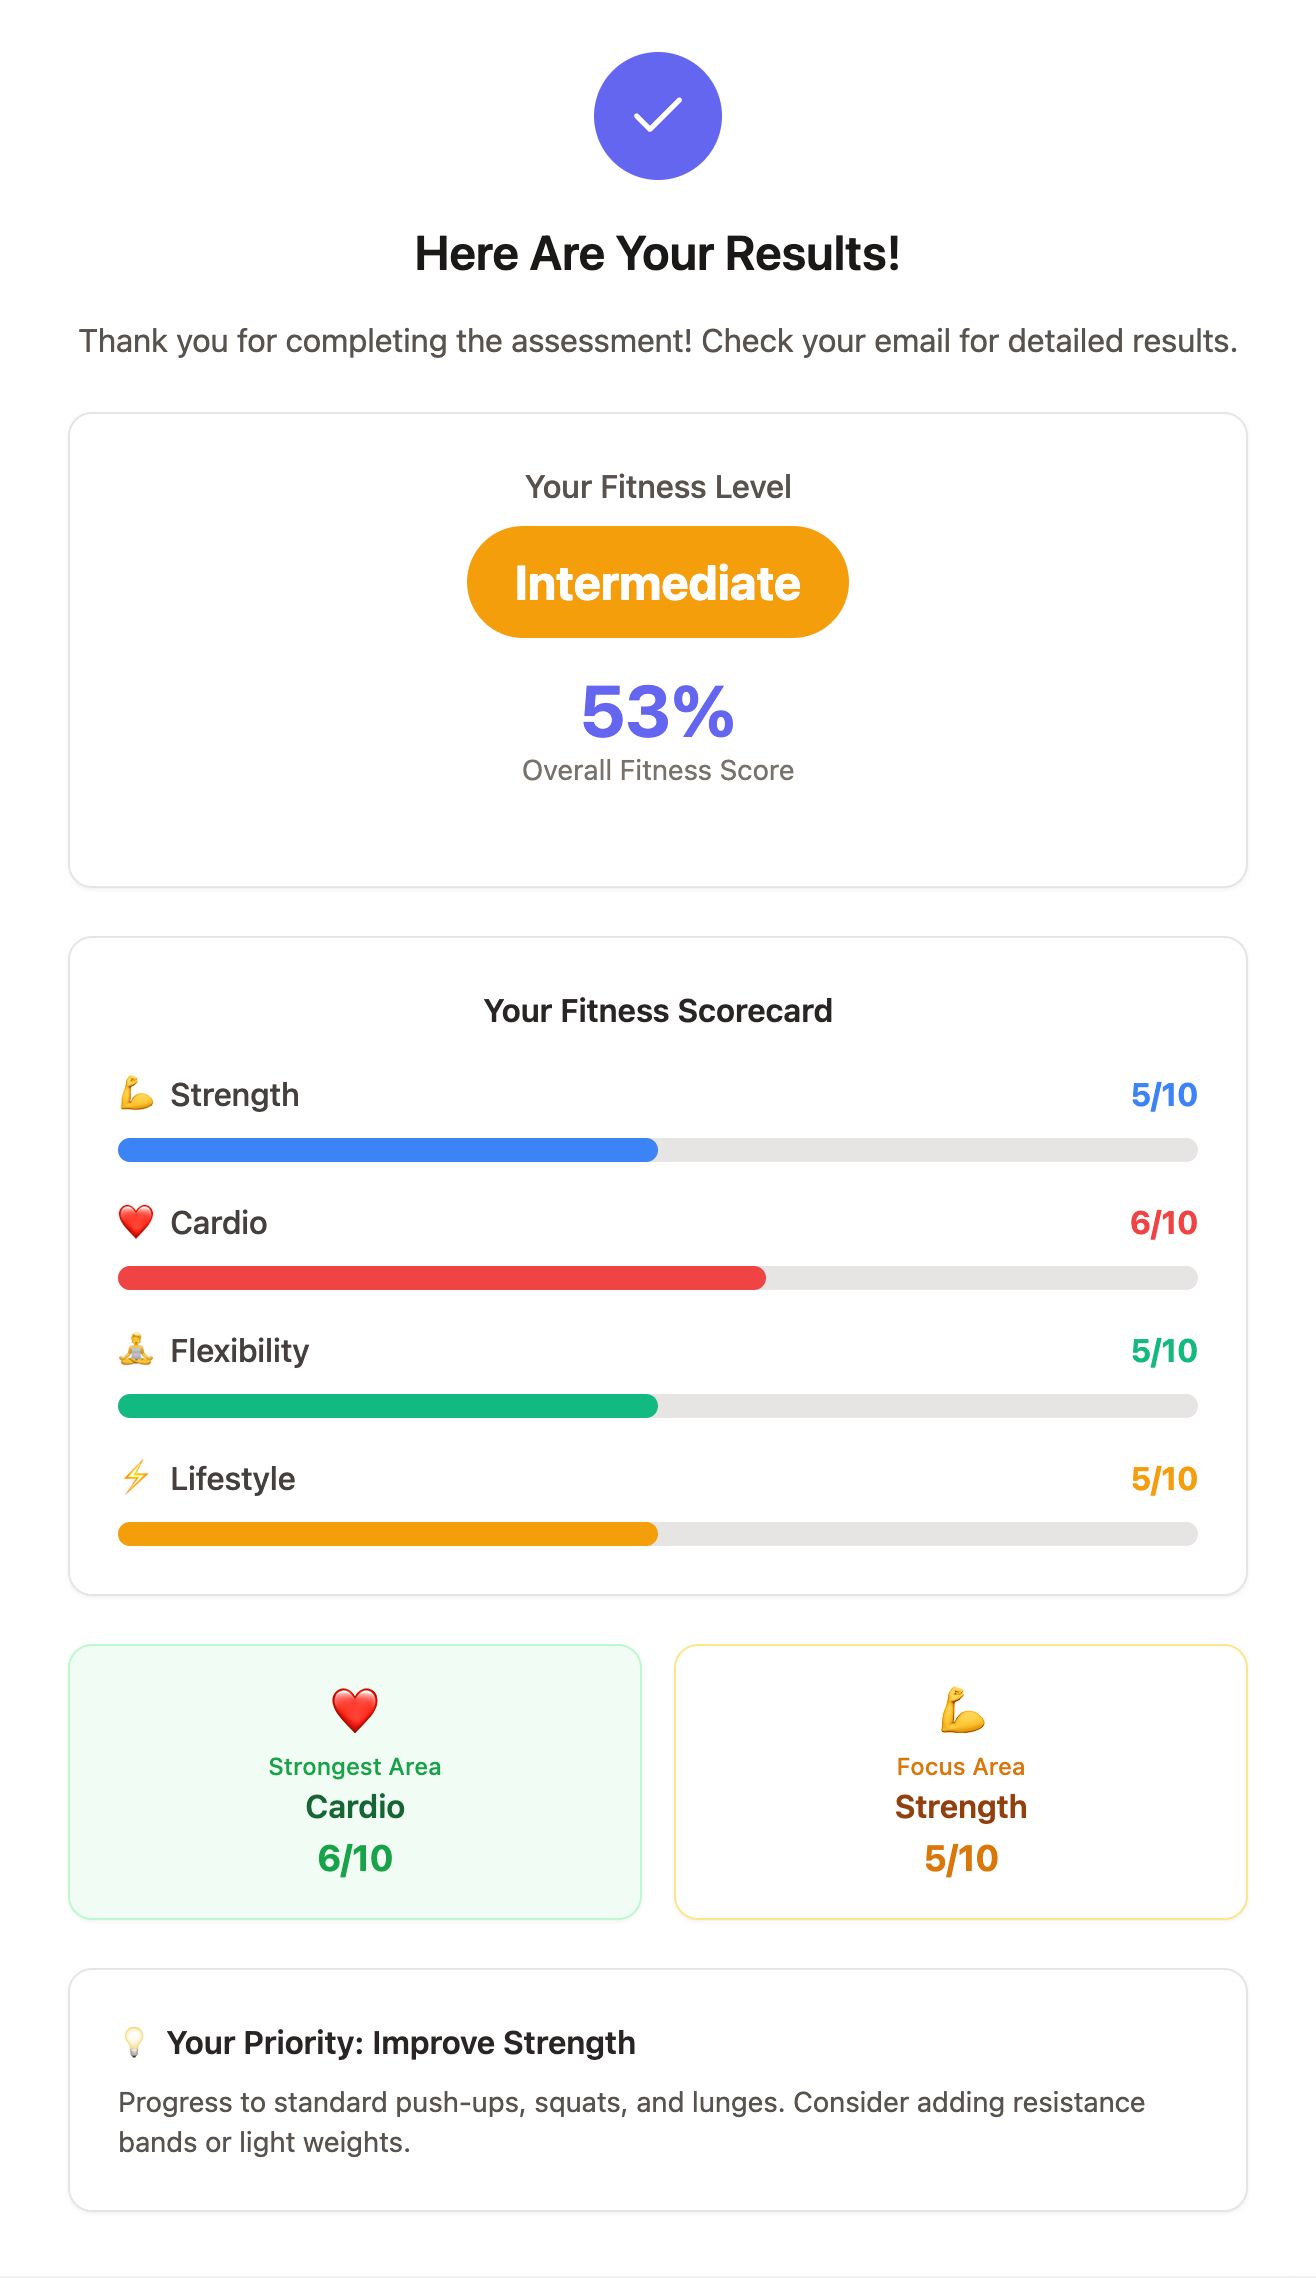1316x2278 pixels.
Task: Click the heart icon in Strongest Area card
Action: tap(355, 1710)
